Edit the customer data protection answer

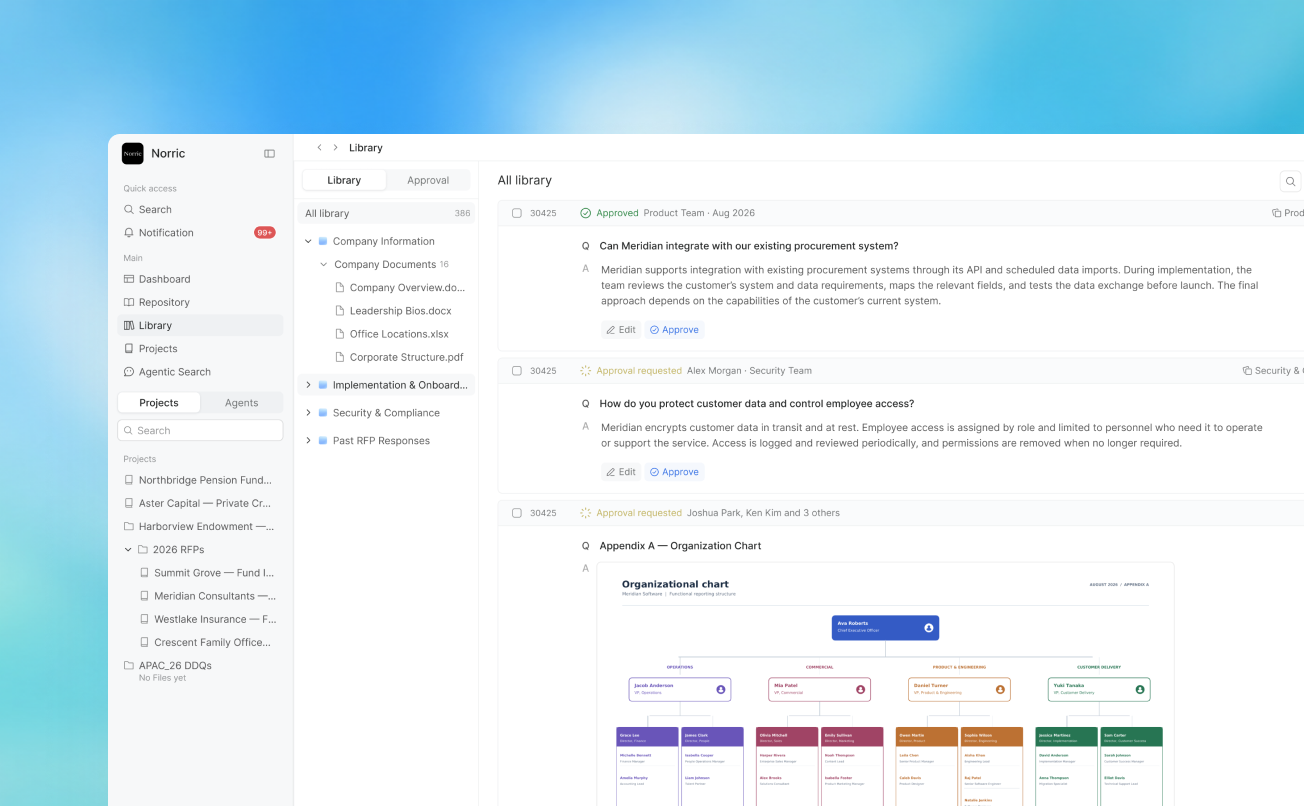click(x=621, y=472)
